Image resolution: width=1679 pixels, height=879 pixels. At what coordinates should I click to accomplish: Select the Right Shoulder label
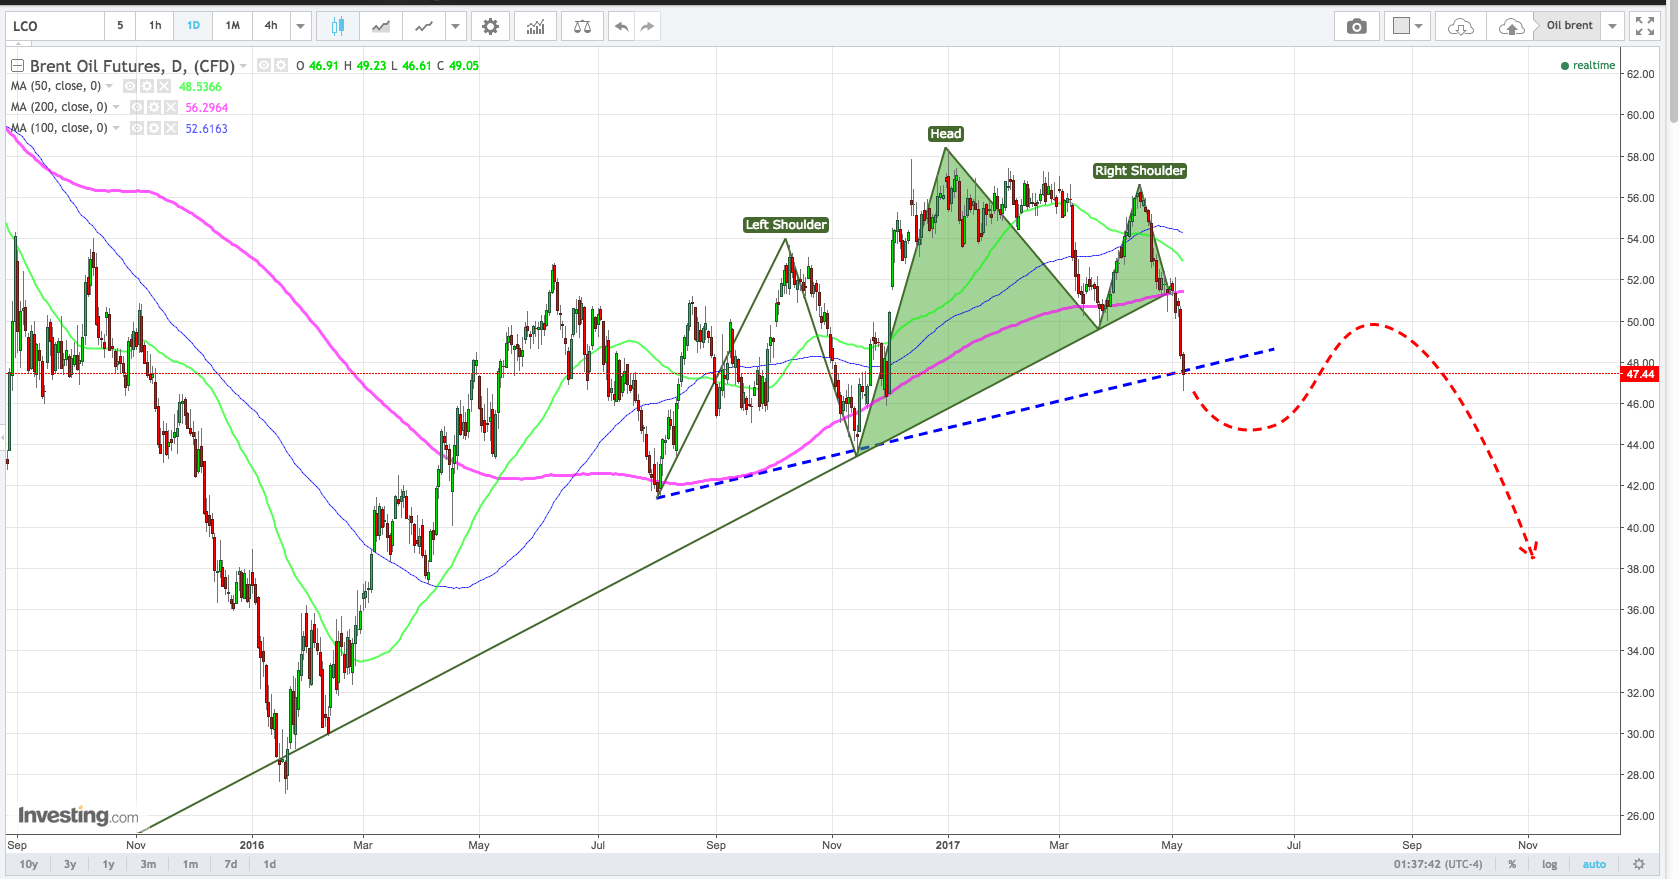(x=1140, y=171)
